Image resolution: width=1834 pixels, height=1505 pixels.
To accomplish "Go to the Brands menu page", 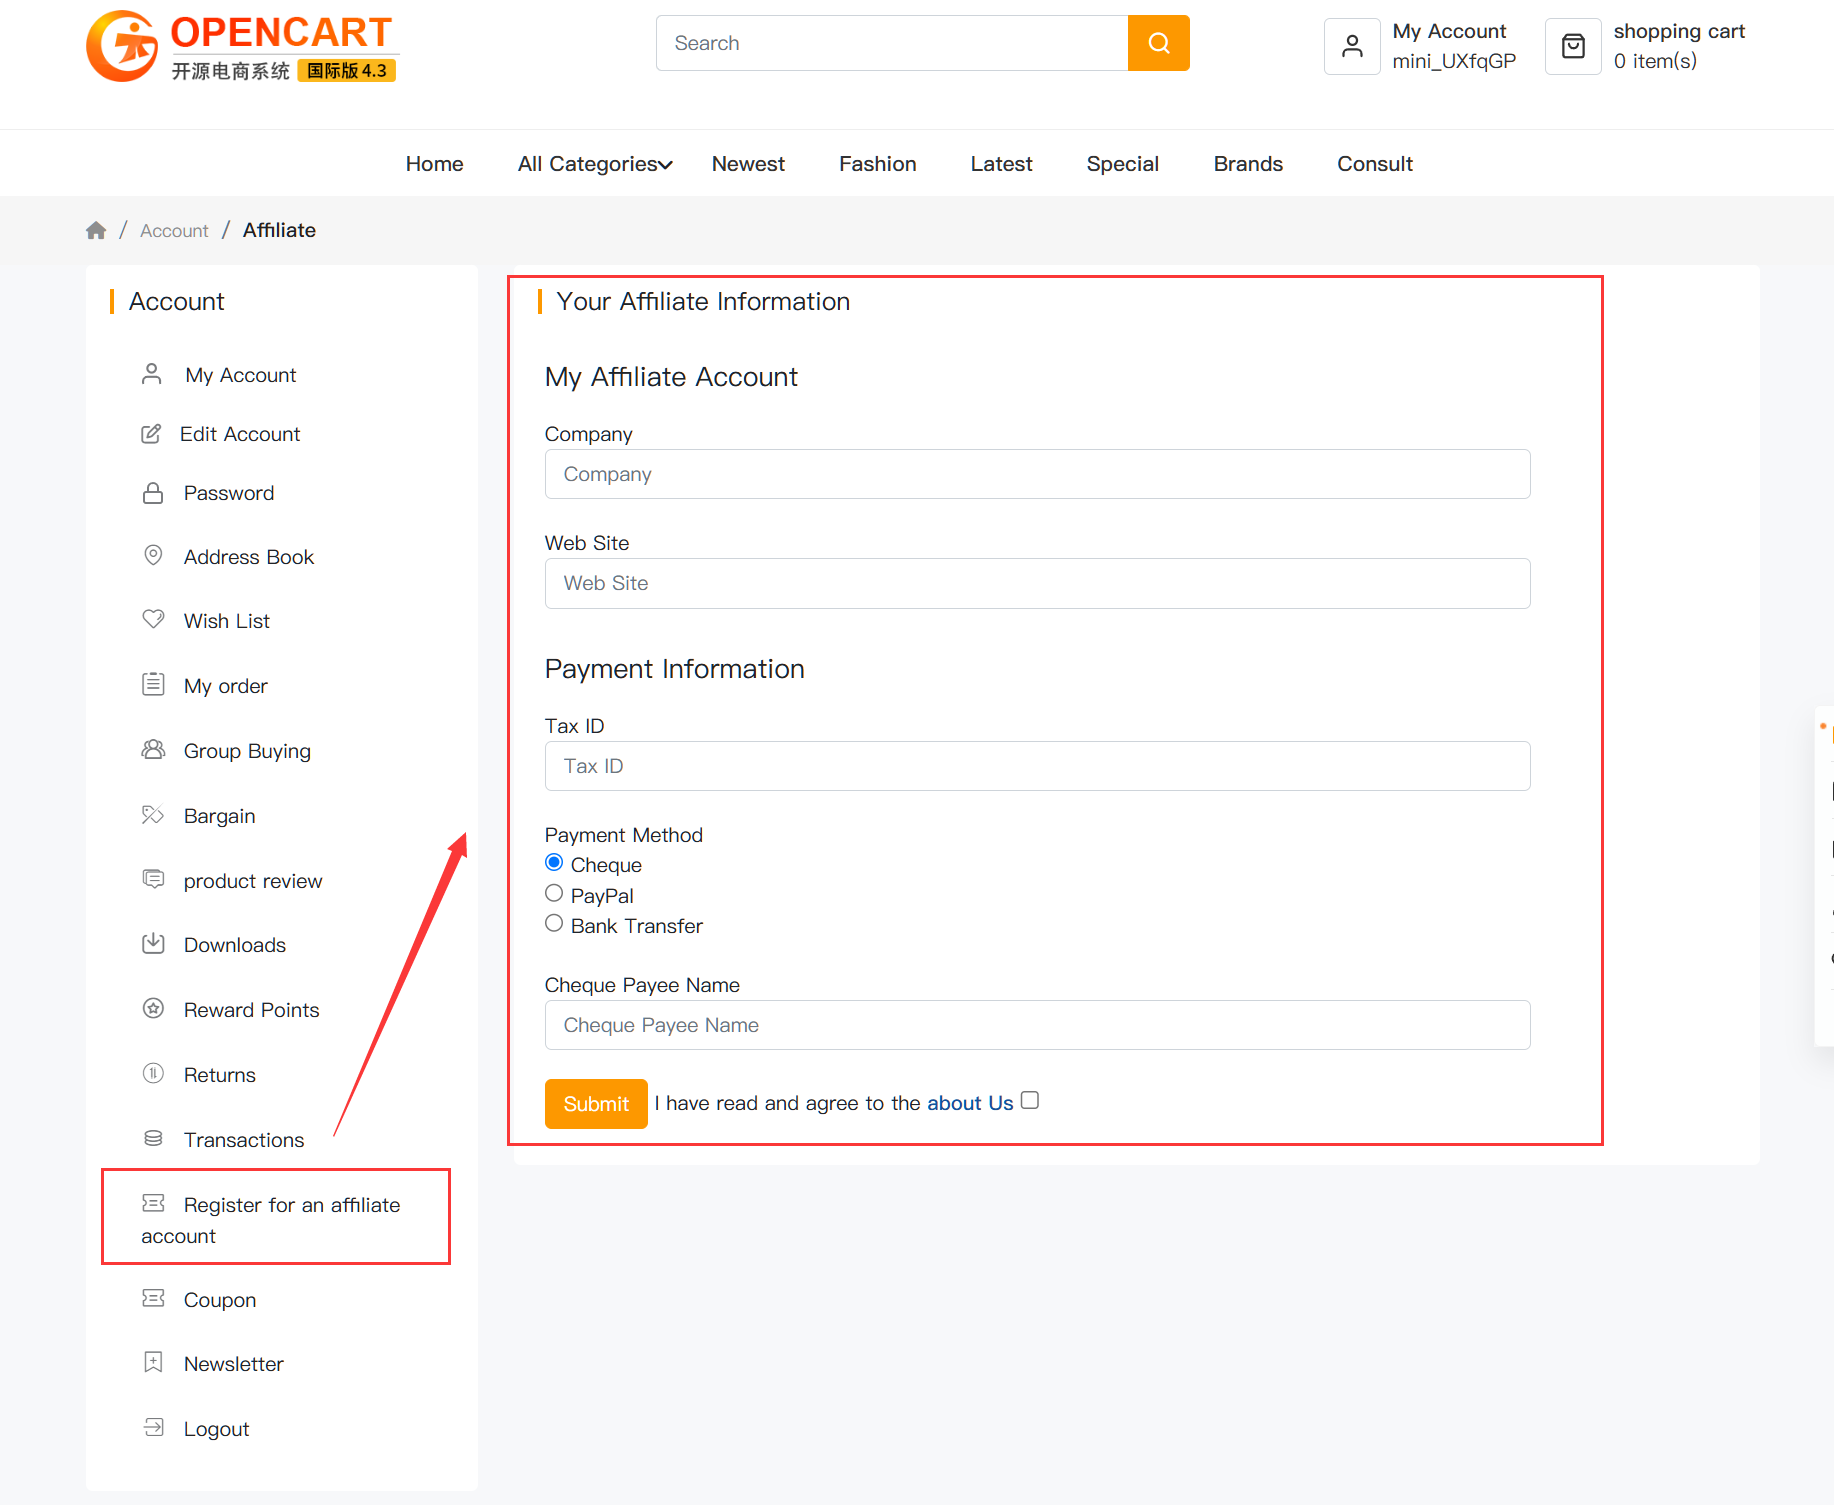I will click(1247, 164).
